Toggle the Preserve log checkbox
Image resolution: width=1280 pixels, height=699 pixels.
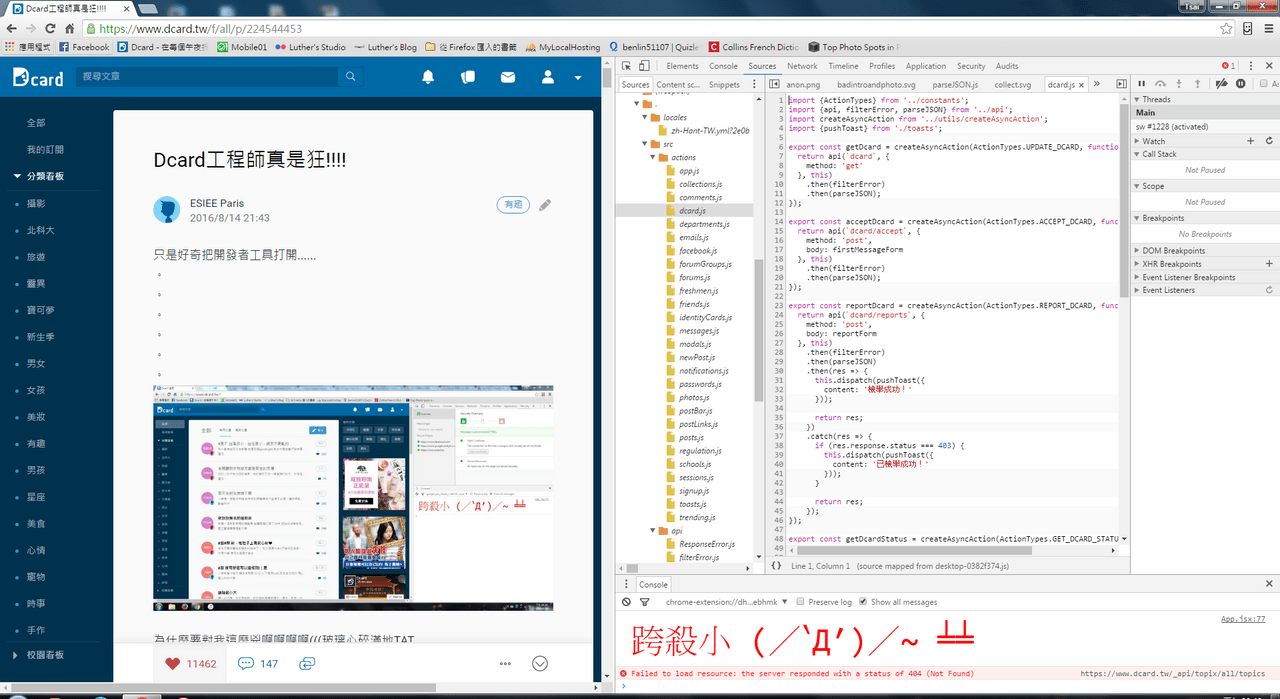click(800, 602)
